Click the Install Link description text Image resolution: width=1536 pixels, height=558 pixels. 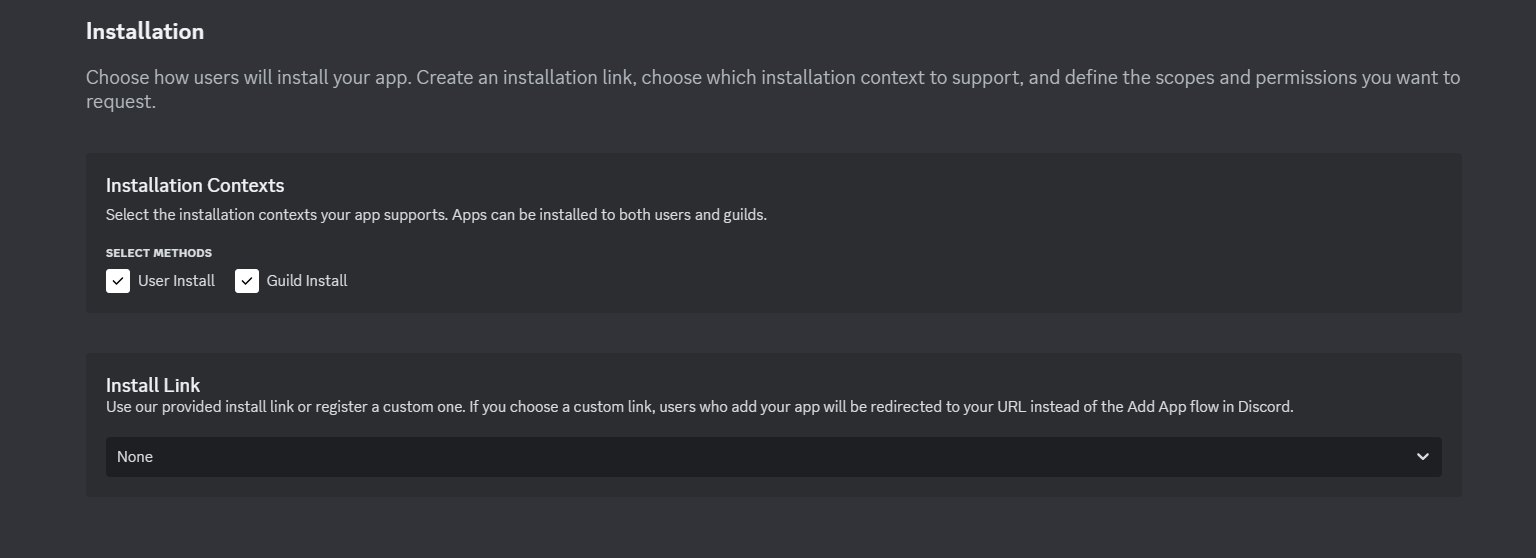tap(699, 407)
